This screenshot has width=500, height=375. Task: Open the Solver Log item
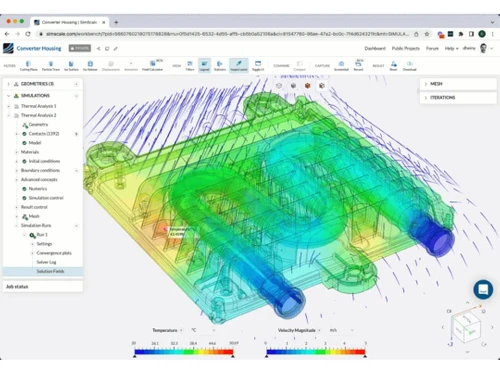(x=46, y=262)
